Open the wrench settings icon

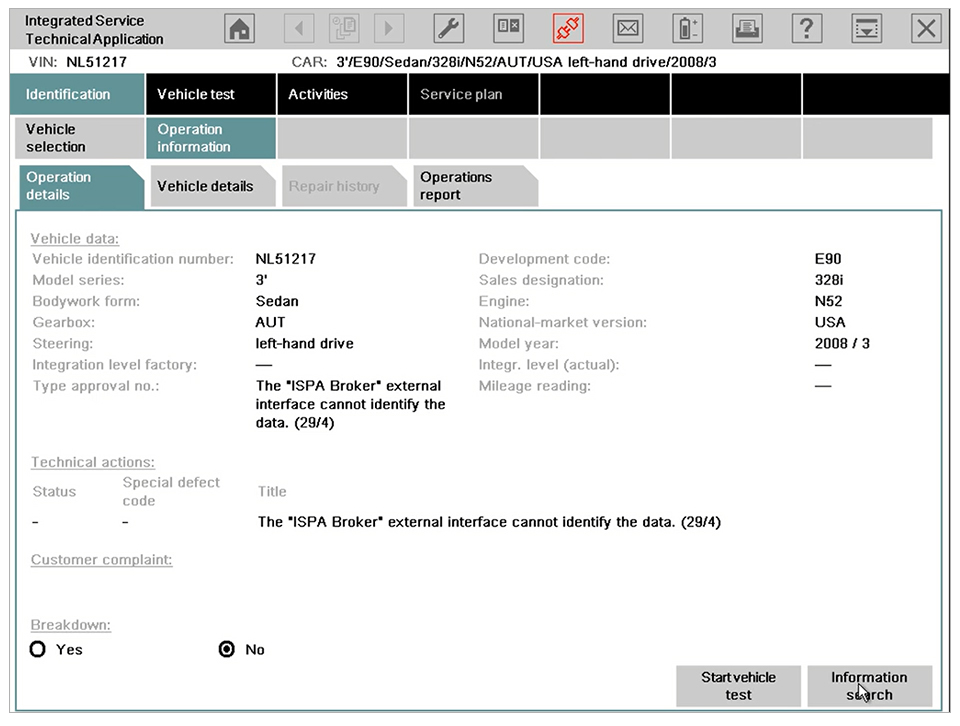click(450, 29)
